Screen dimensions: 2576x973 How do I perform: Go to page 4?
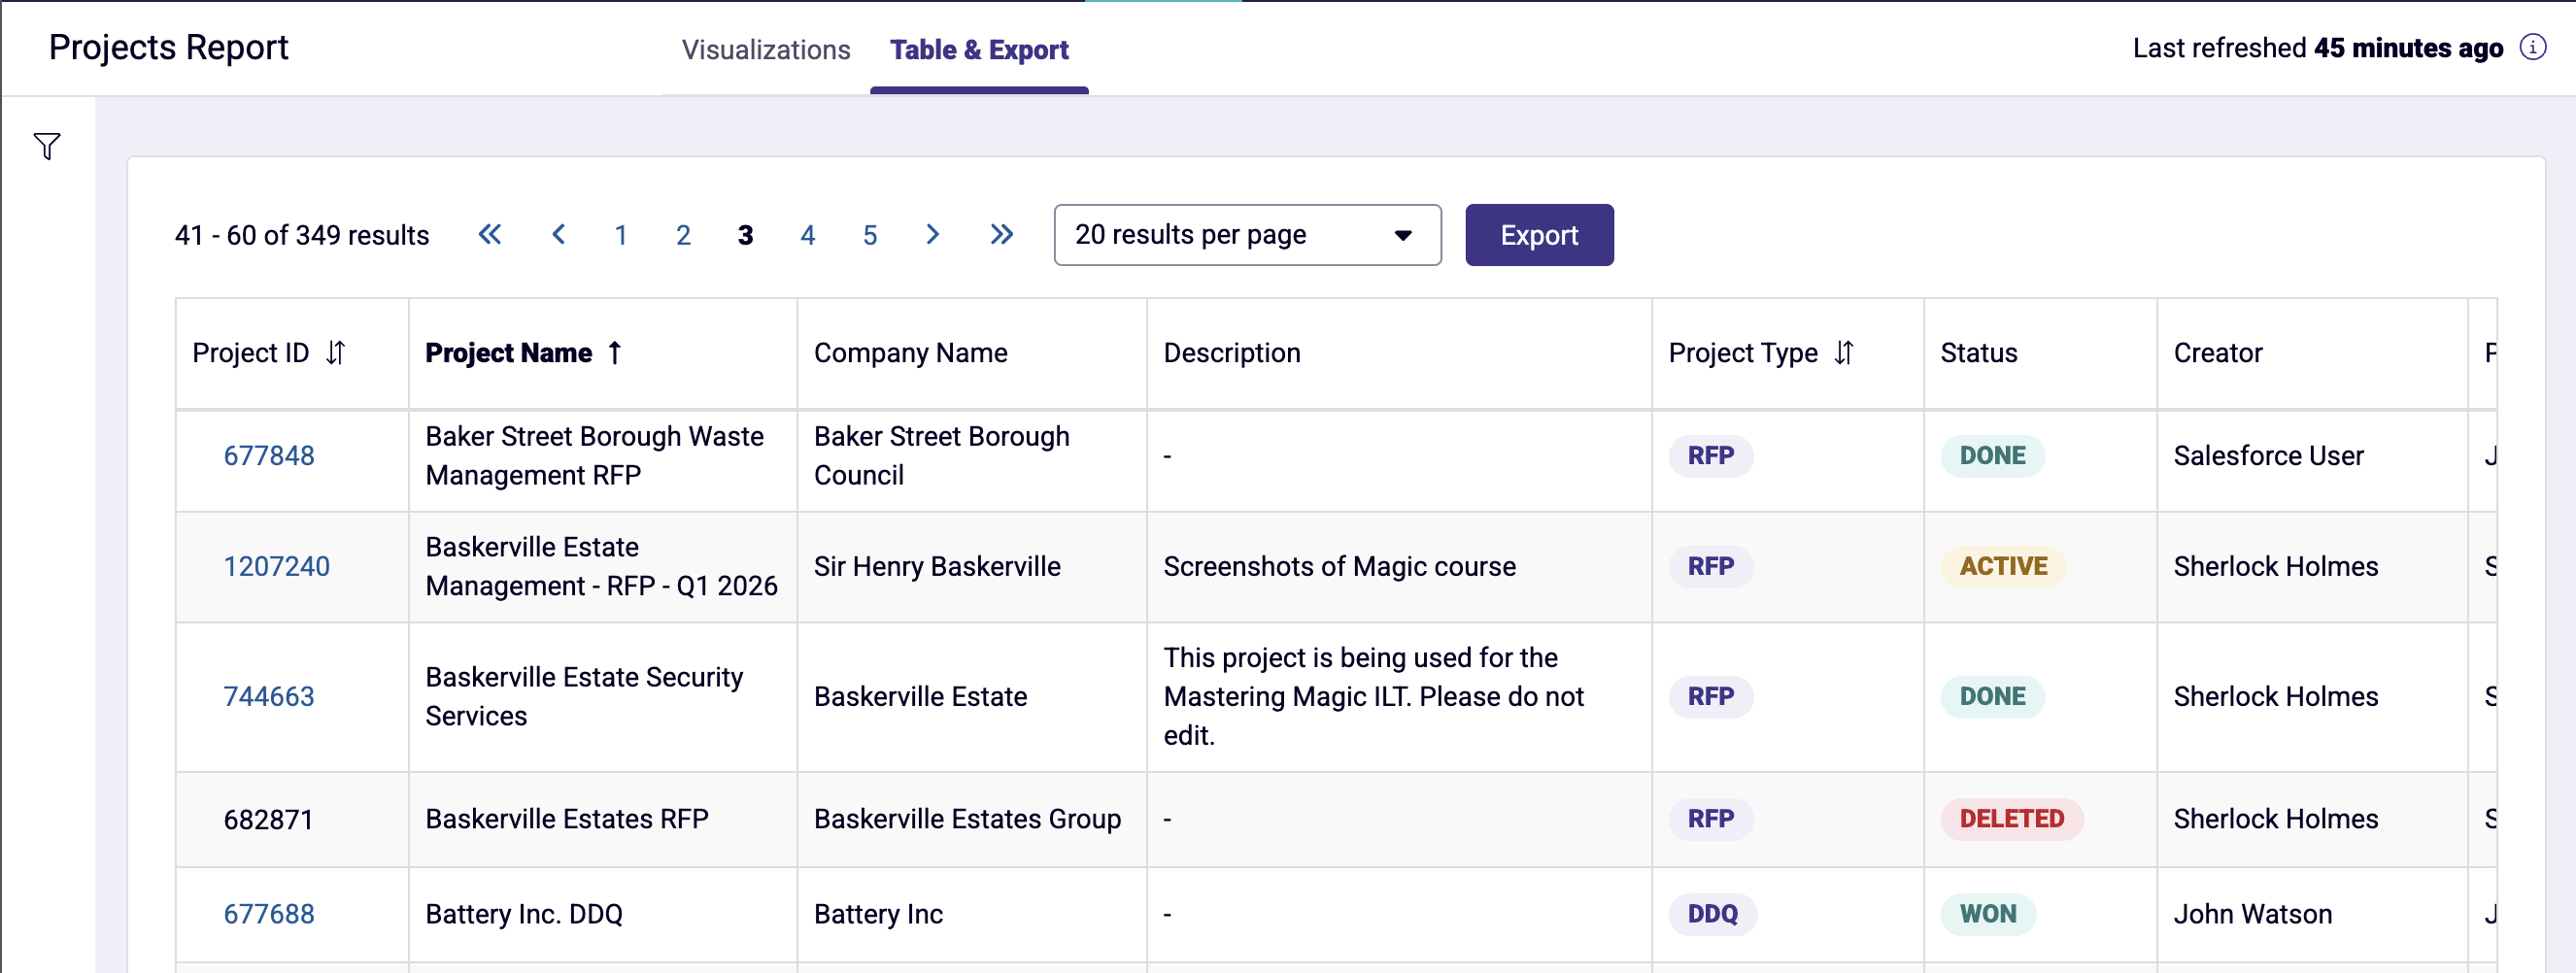[808, 235]
